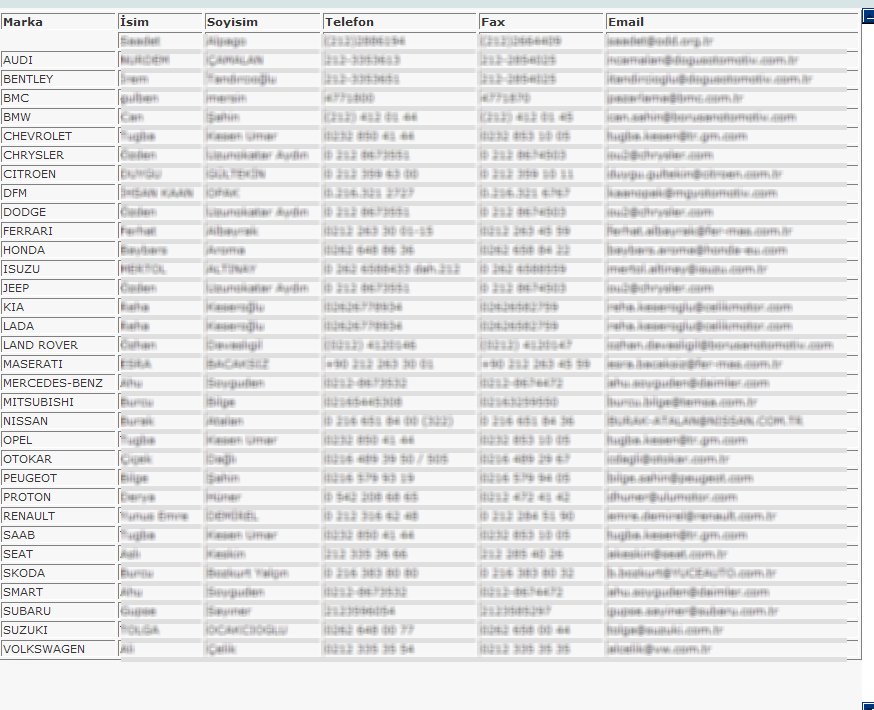Click the VOLKSWAGEN brand cell
The image size is (874, 710).
tap(58, 649)
